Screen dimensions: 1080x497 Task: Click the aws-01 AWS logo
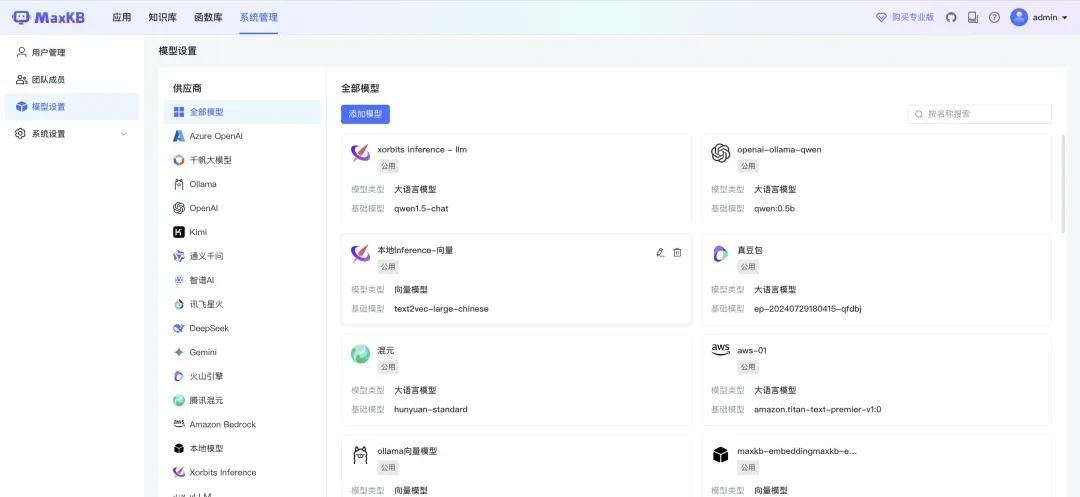720,351
